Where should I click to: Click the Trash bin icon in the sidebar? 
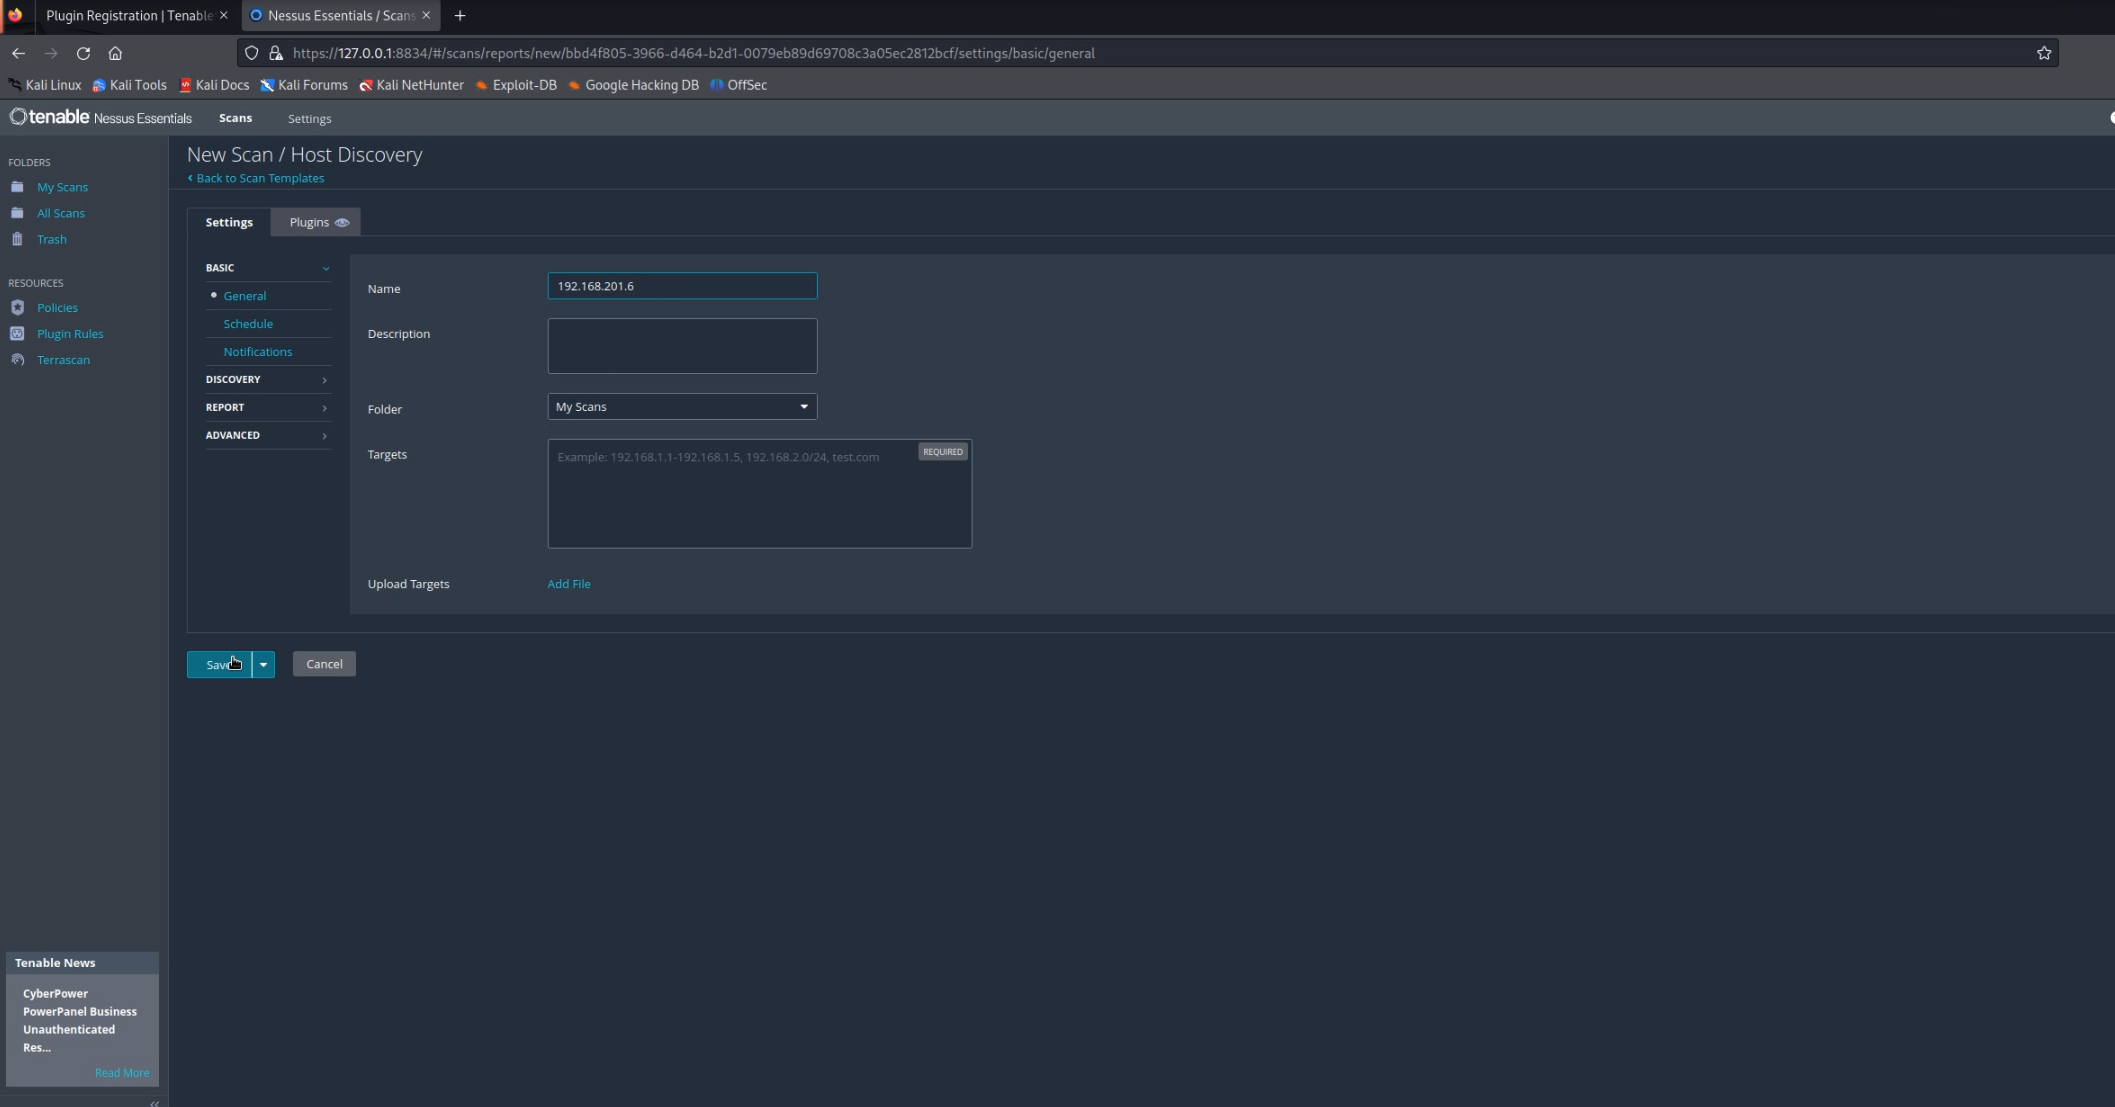pyautogui.click(x=17, y=239)
